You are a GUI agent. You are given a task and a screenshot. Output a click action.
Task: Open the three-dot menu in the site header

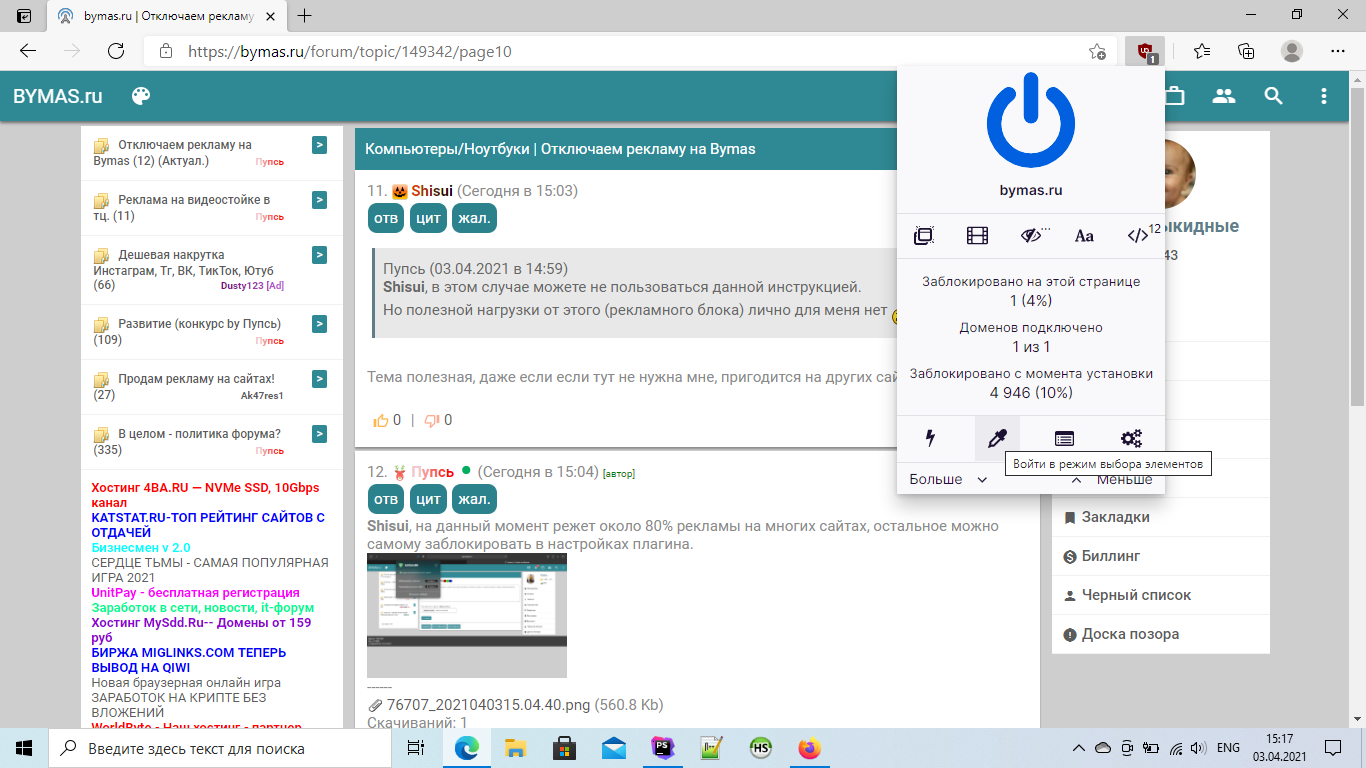click(1324, 96)
